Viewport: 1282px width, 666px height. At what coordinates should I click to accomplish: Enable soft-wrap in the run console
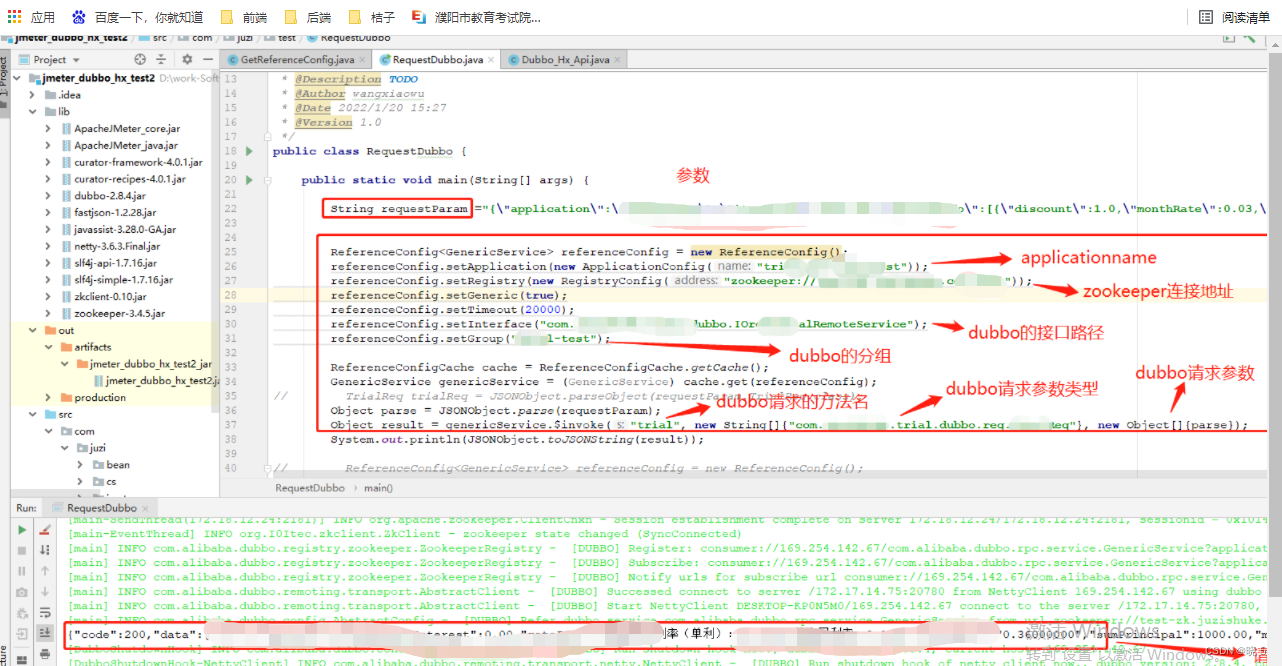[x=45, y=613]
